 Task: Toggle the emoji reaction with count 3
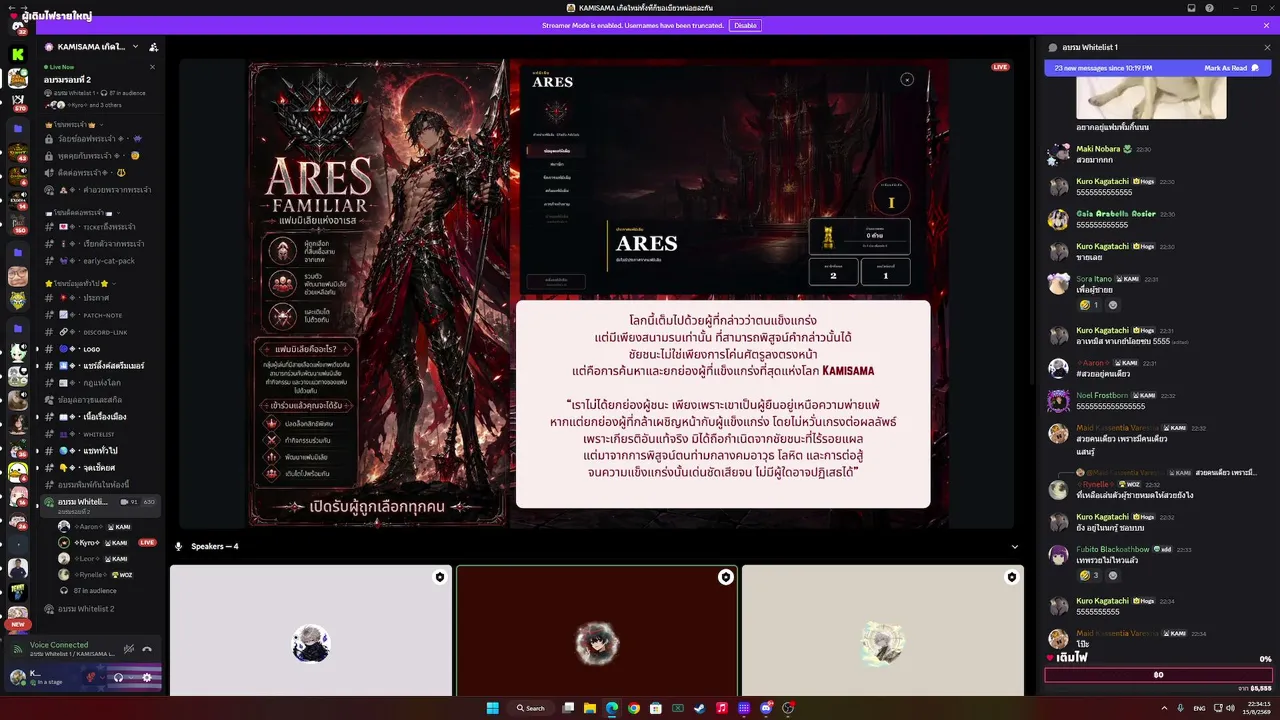(1089, 575)
